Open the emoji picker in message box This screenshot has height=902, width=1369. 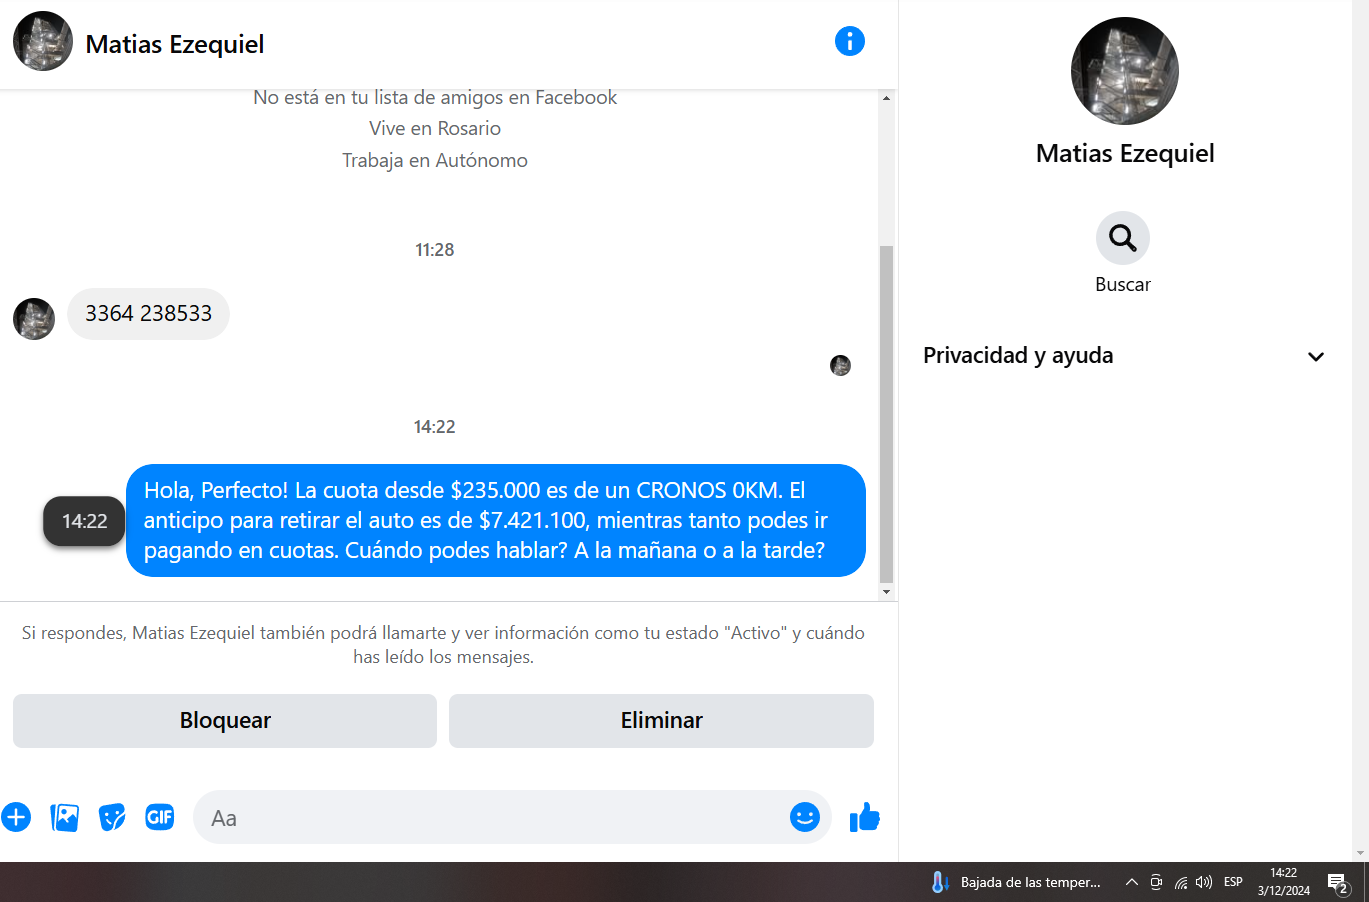(x=805, y=817)
